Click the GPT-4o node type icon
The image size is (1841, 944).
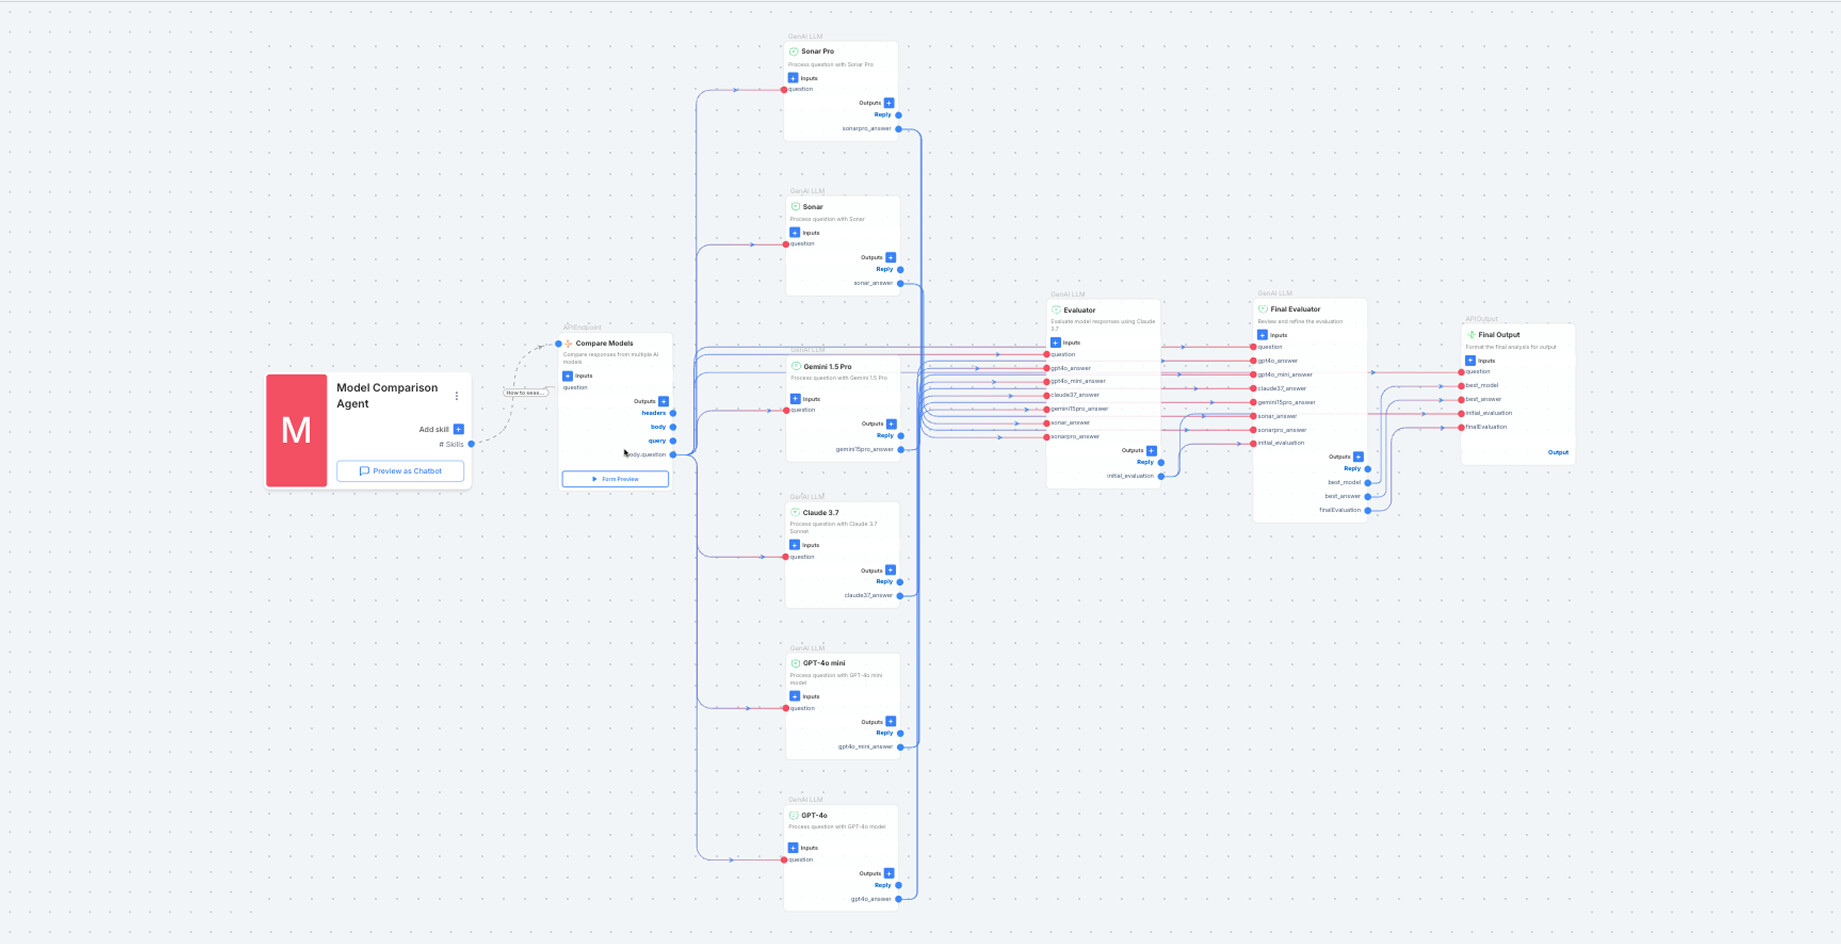pyautogui.click(x=794, y=816)
